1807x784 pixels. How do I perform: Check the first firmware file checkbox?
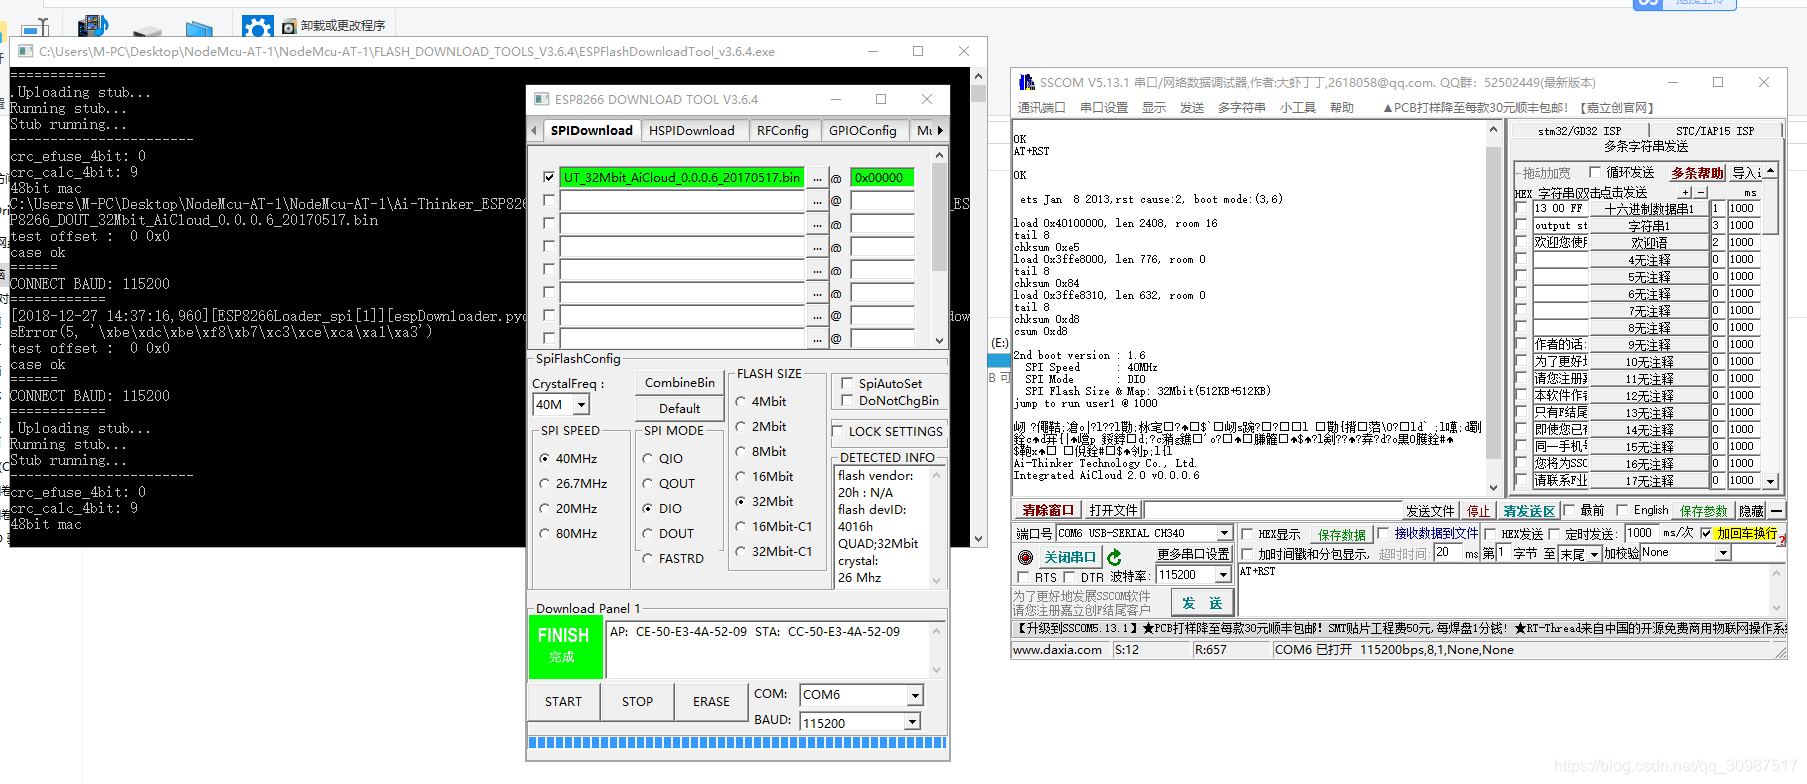point(548,177)
